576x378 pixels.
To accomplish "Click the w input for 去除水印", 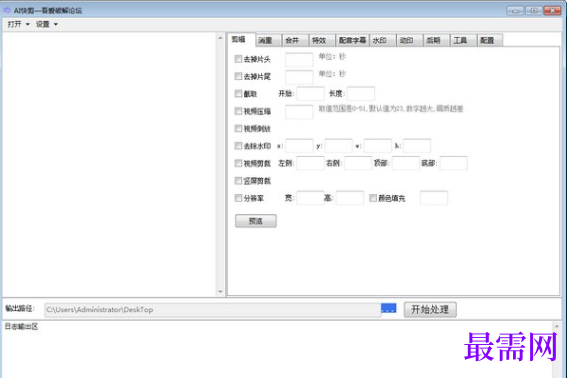I will click(x=378, y=146).
